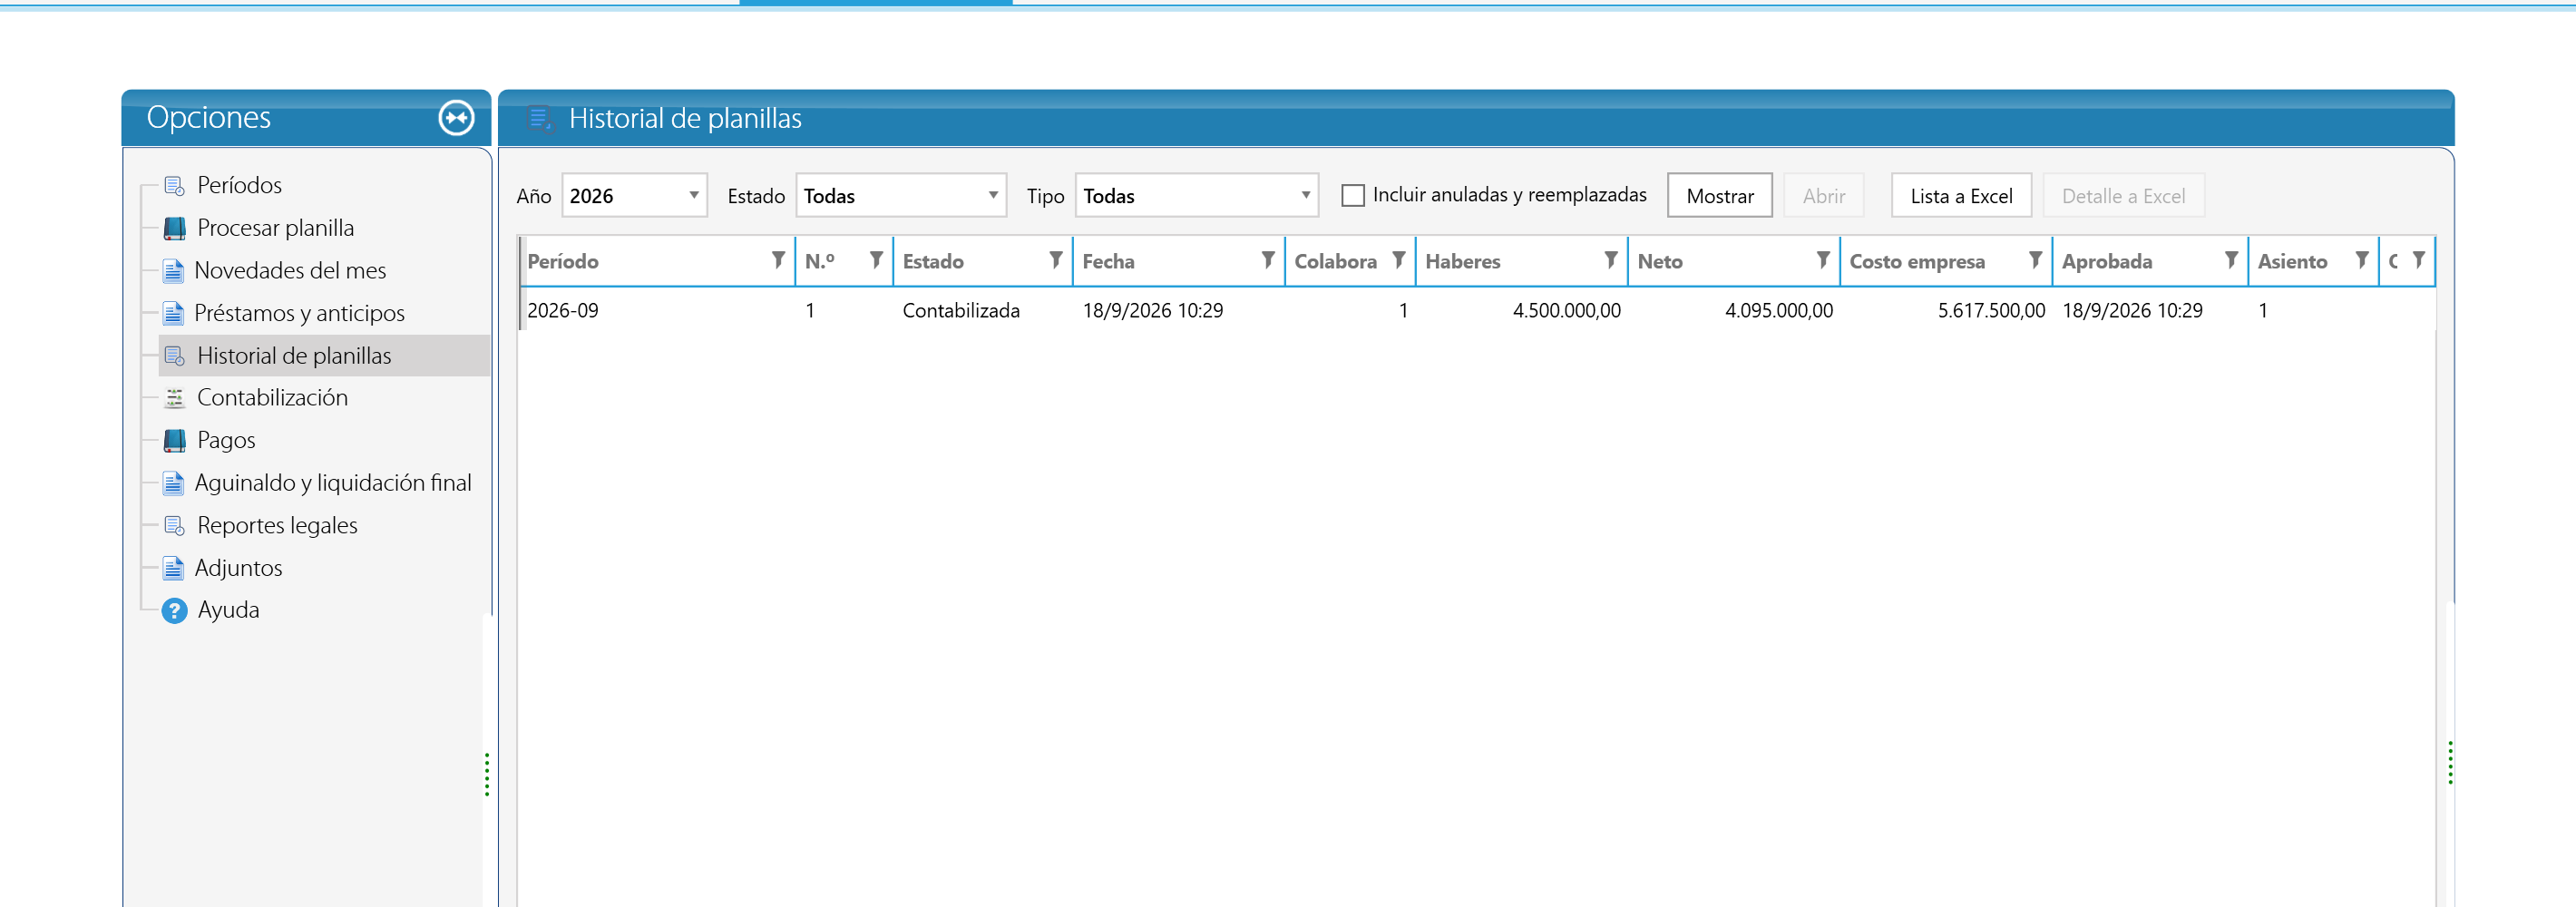The image size is (2576, 907).
Task: Click the Adjuntos document icon
Action: [173, 568]
